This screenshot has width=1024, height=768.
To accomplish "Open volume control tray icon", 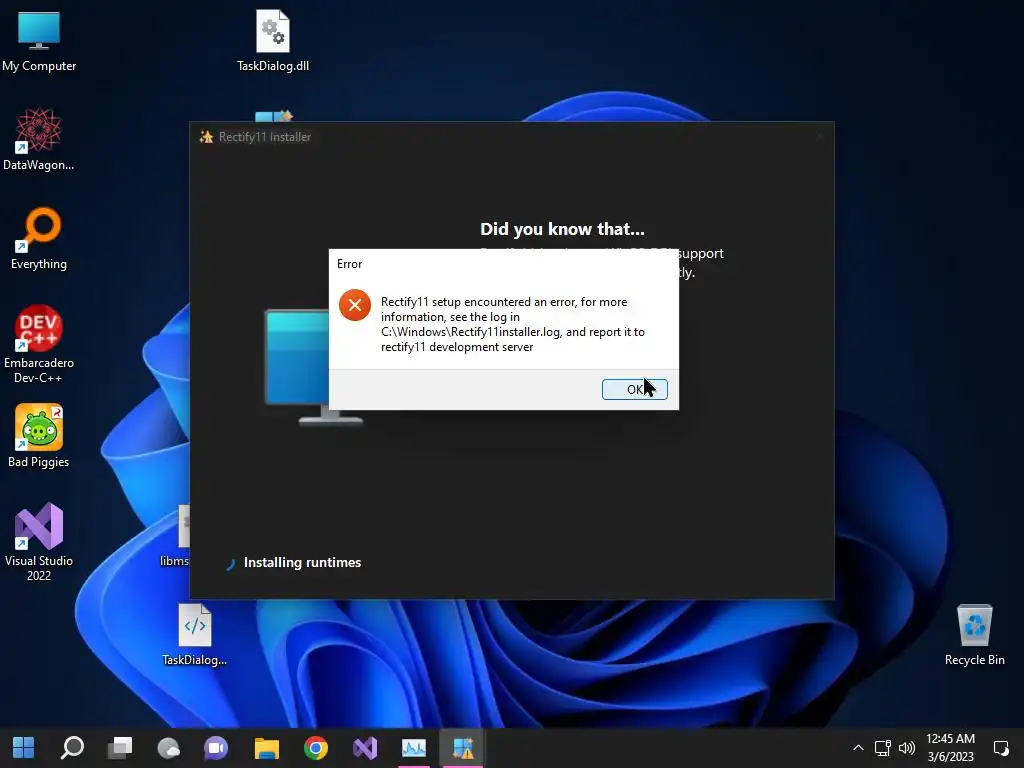I will 906,748.
